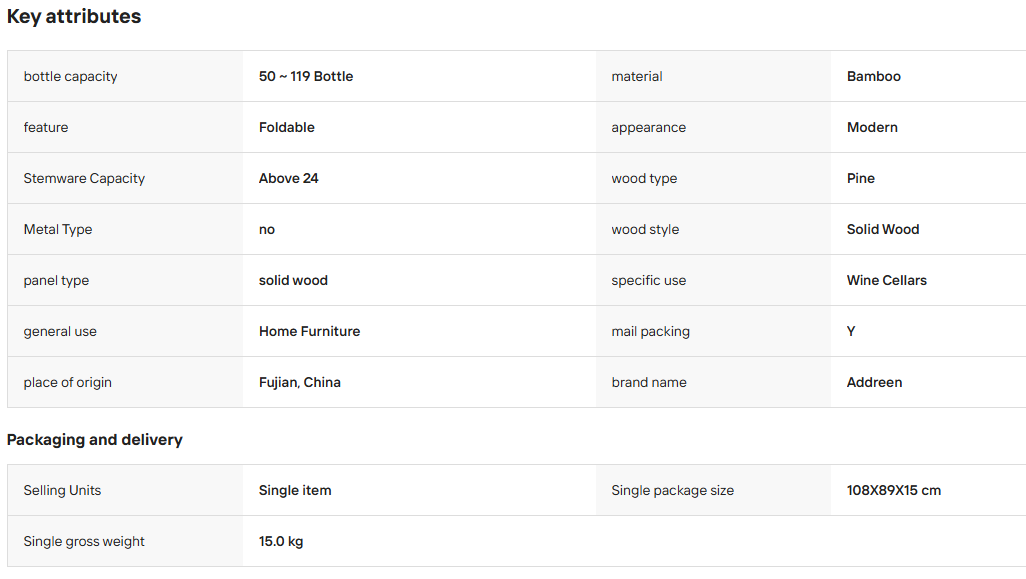1026x579 pixels.
Task: Click the 'Single gross weight' label
Action: pos(84,541)
